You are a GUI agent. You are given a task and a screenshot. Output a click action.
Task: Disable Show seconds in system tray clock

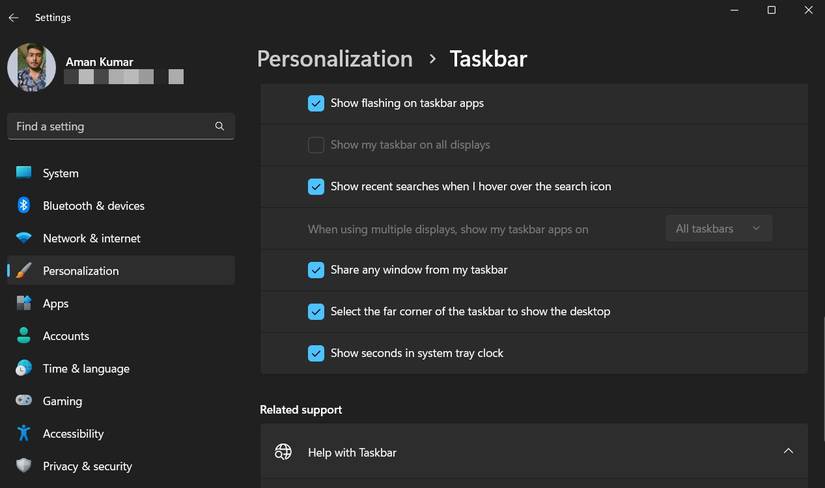coord(316,353)
